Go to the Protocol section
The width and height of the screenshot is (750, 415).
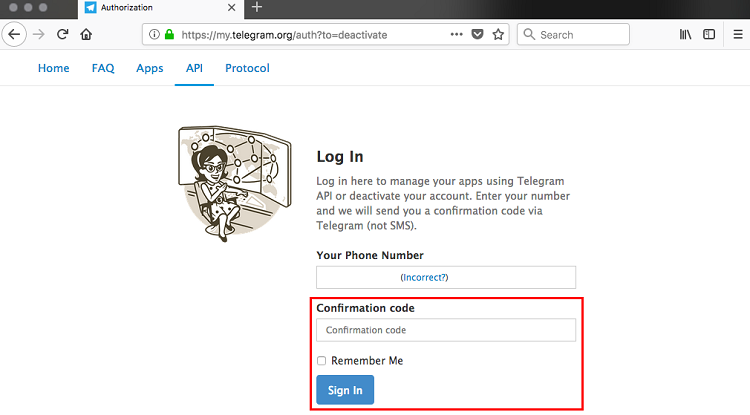tap(247, 68)
